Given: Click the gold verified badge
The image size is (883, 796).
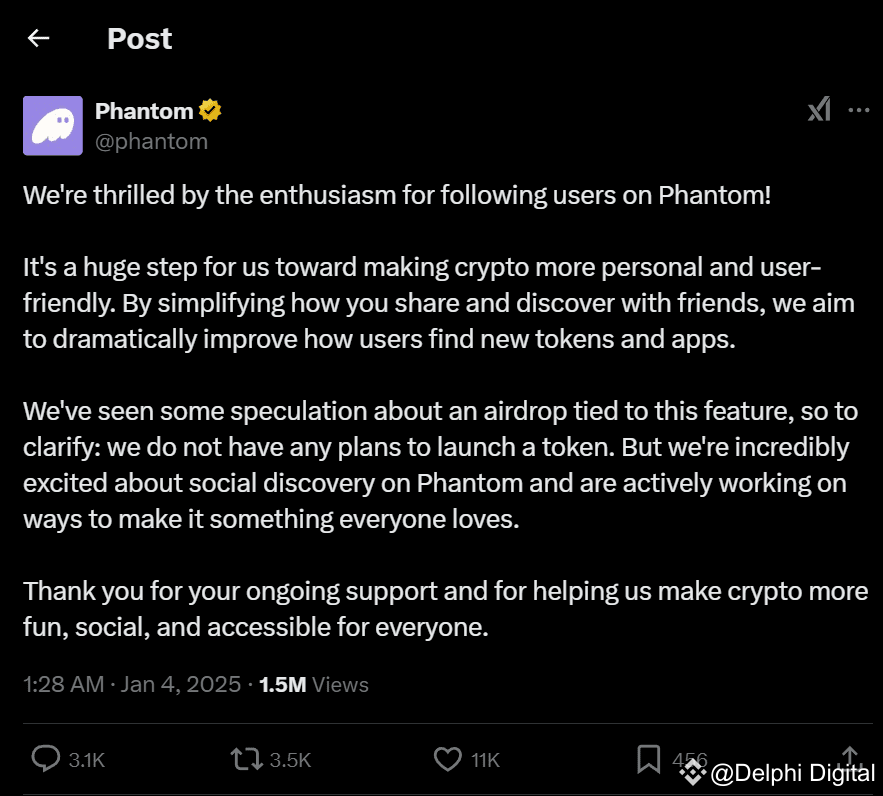Looking at the screenshot, I should click(210, 111).
